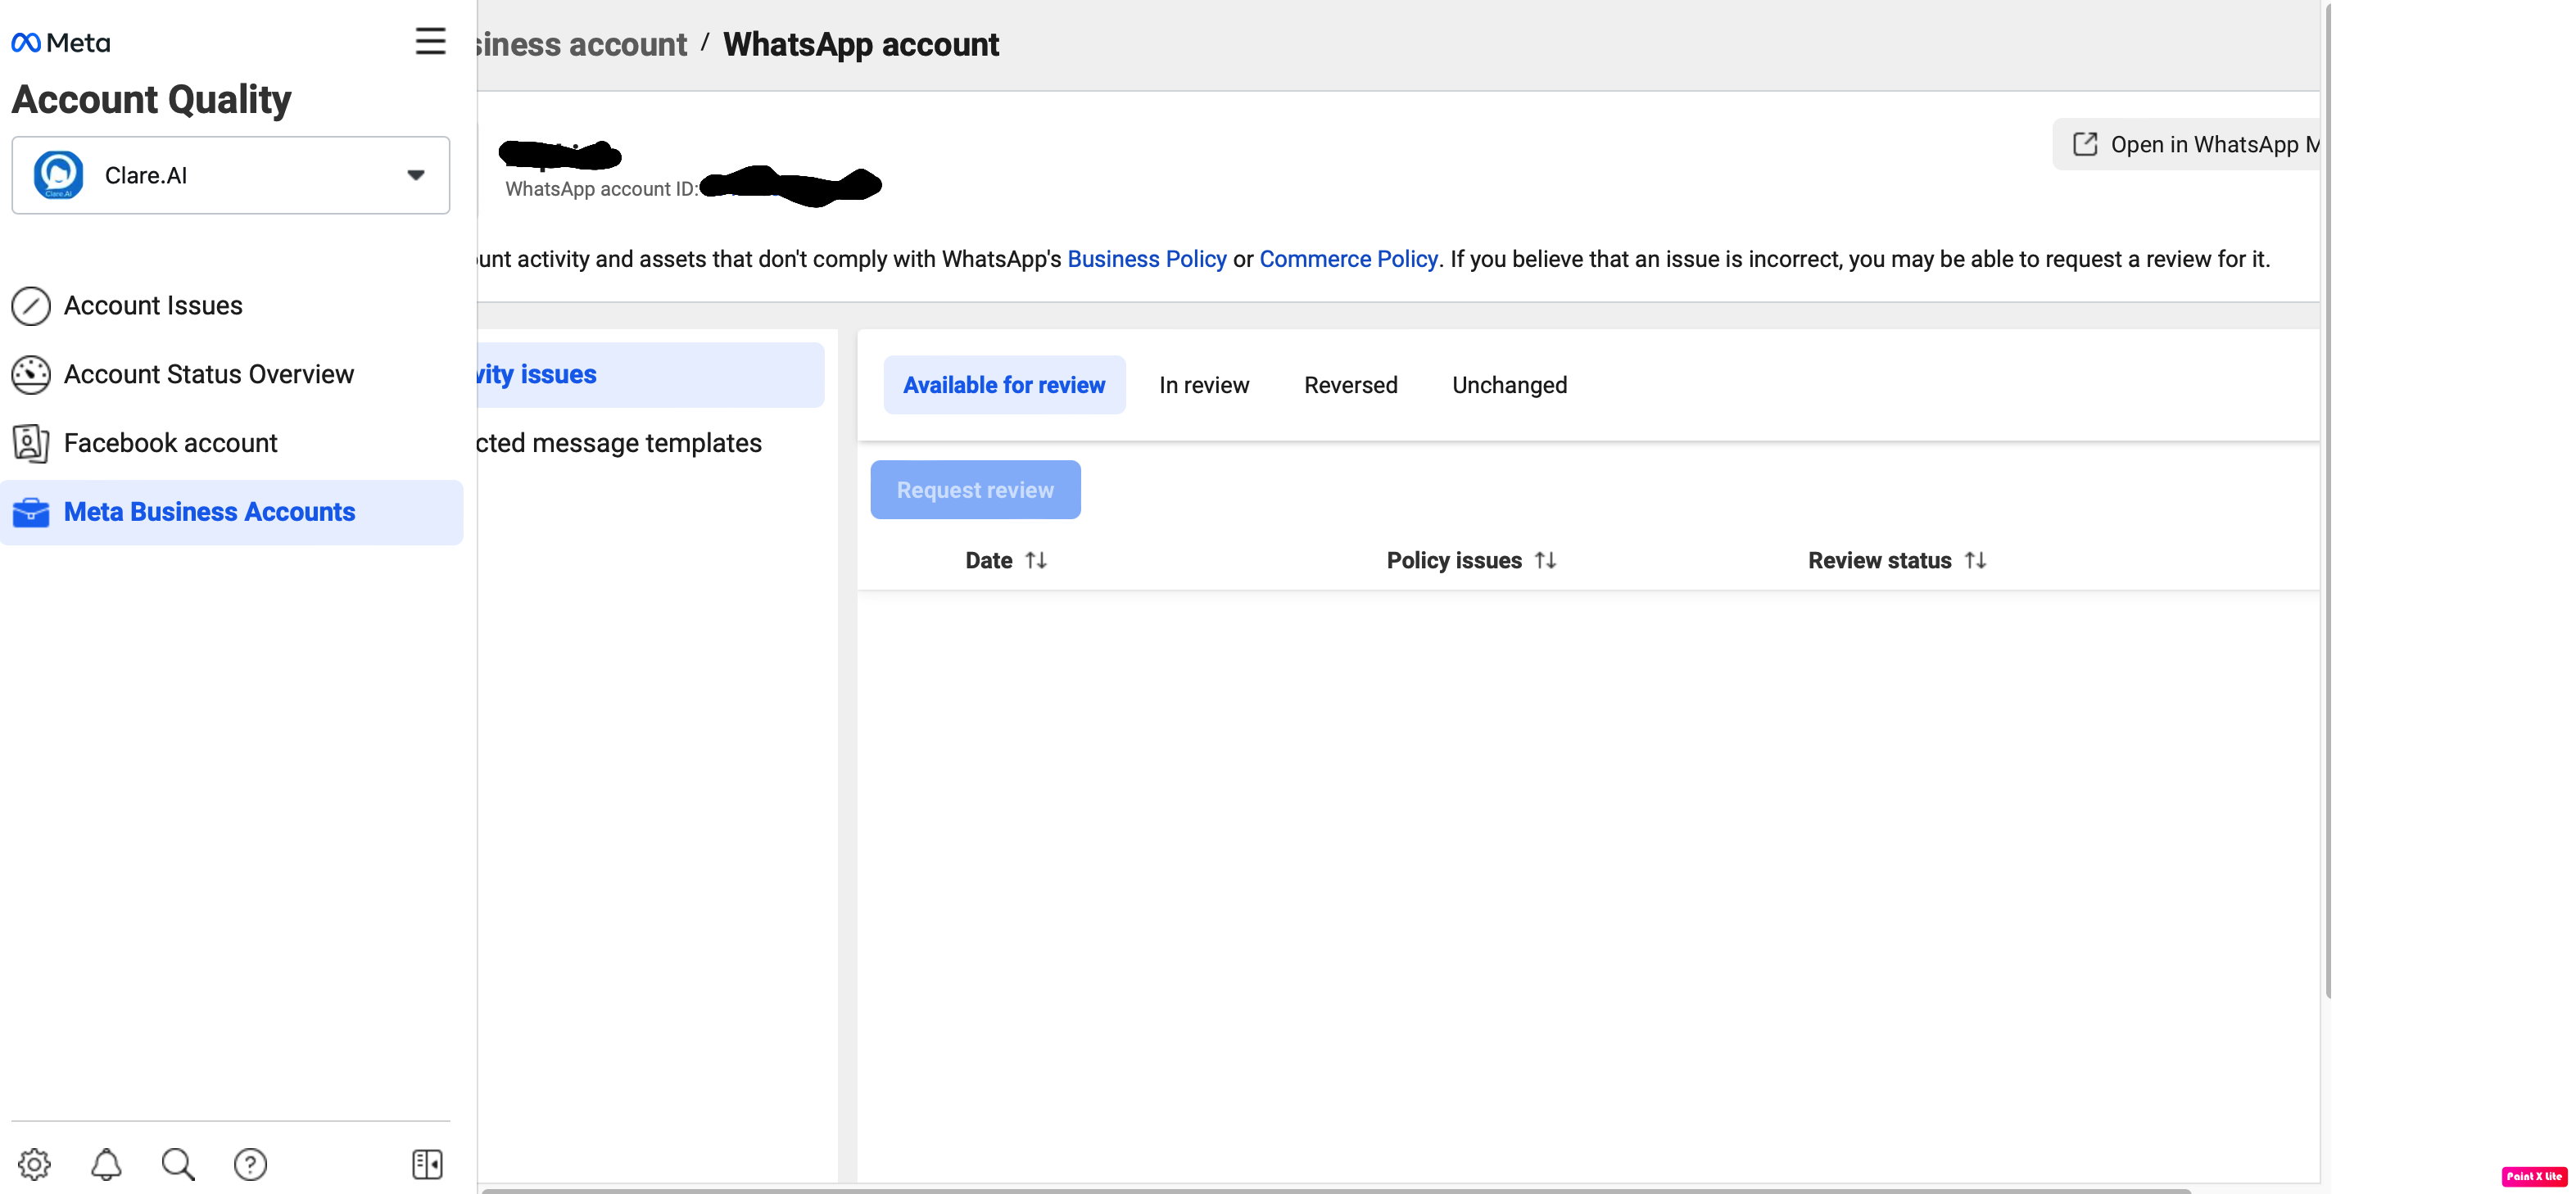Viewport: 2576px width, 1194px height.
Task: Select Available for review tab
Action: 1004,385
